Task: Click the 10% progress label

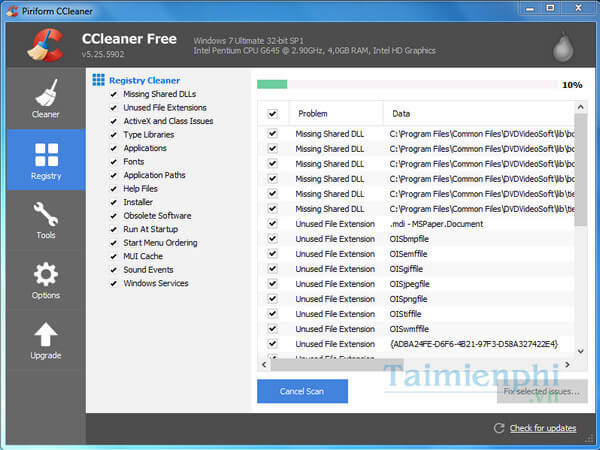Action: click(x=572, y=85)
